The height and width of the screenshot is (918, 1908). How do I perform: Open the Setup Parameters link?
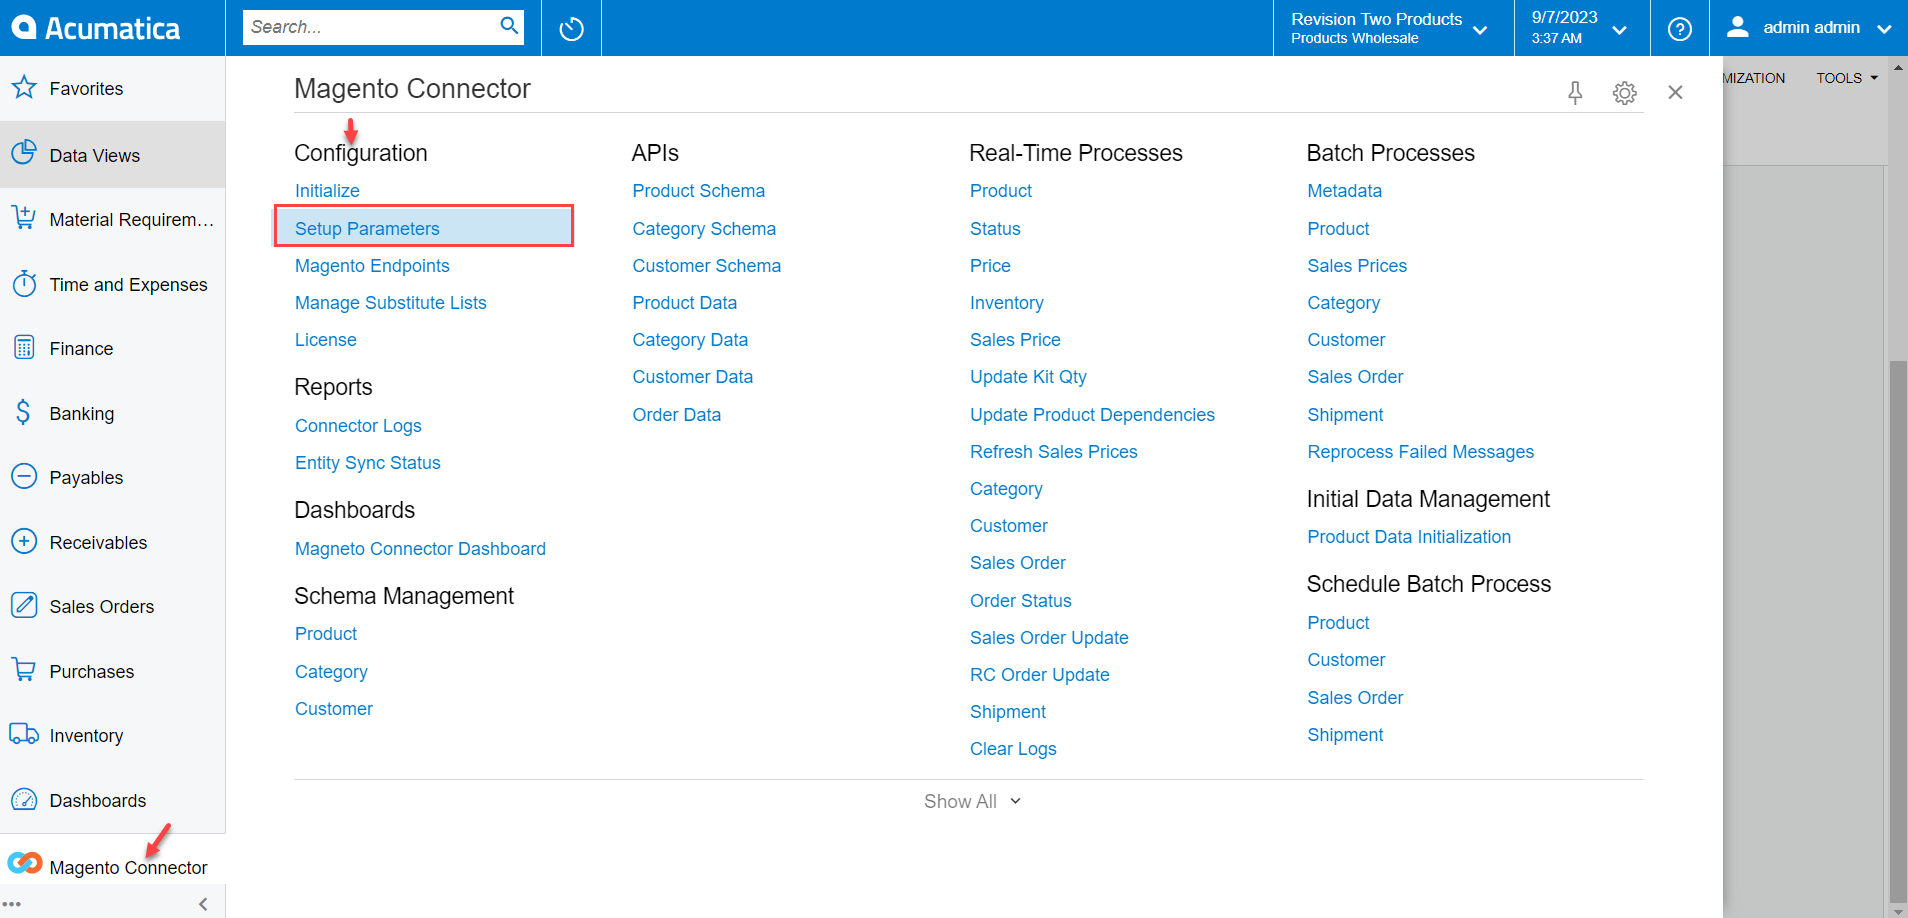(366, 228)
